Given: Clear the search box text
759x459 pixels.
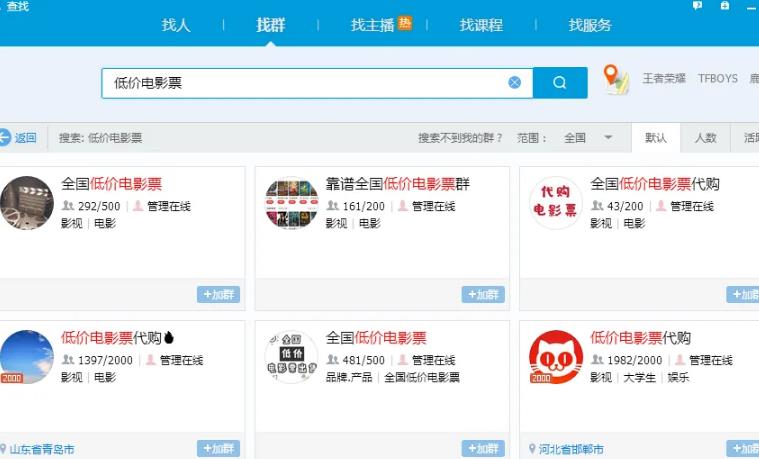Looking at the screenshot, I should point(514,83).
